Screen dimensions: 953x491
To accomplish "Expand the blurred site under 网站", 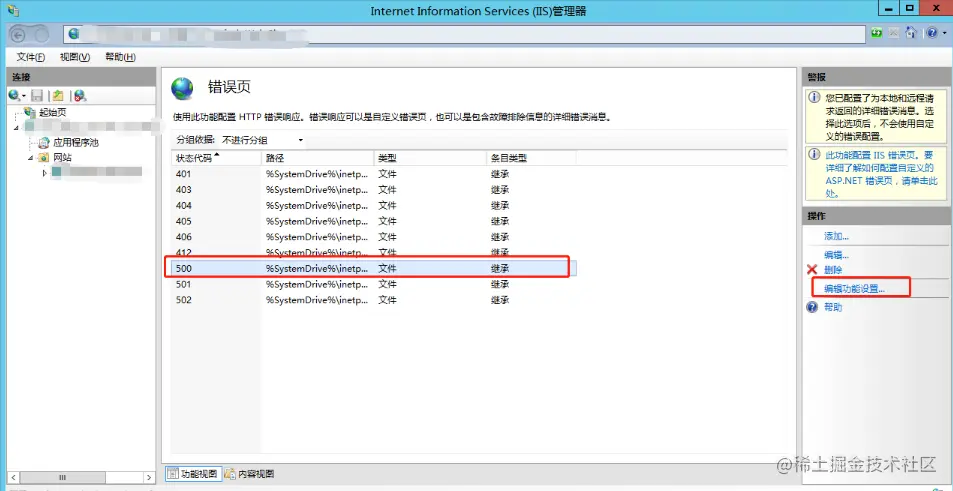I will click(44, 173).
